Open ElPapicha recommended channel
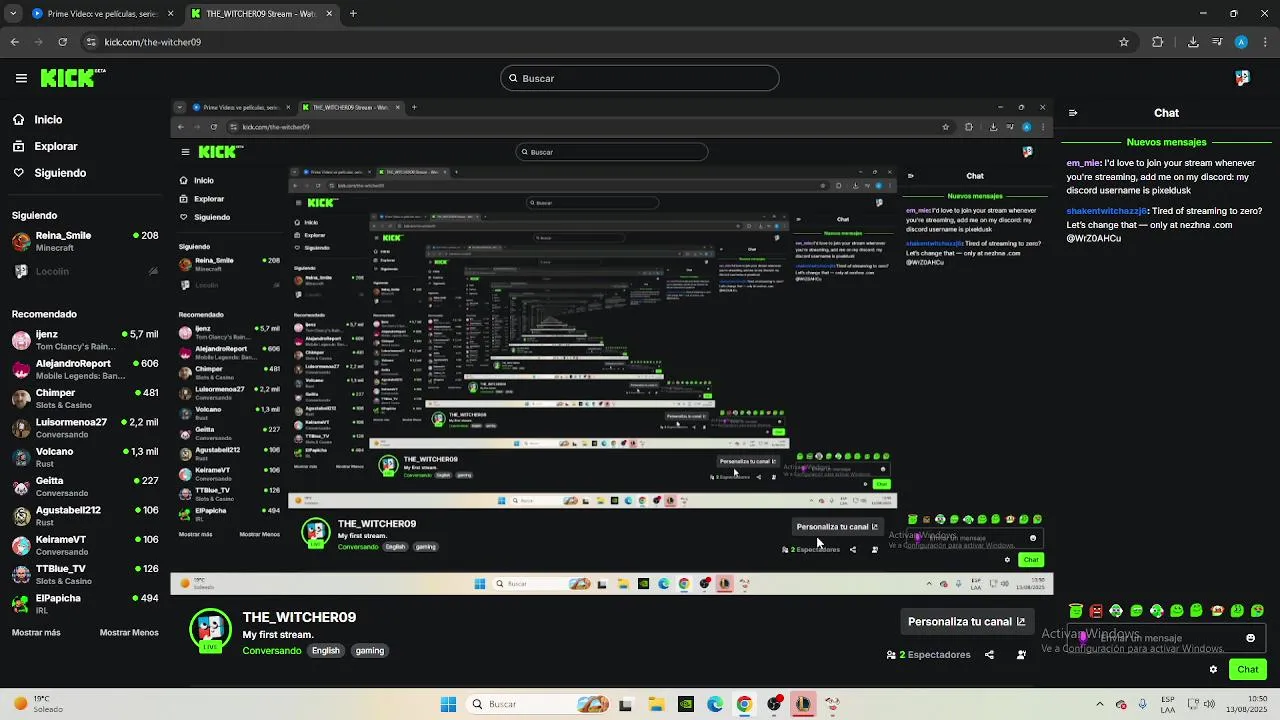The width and height of the screenshot is (1280, 720). pos(85,603)
